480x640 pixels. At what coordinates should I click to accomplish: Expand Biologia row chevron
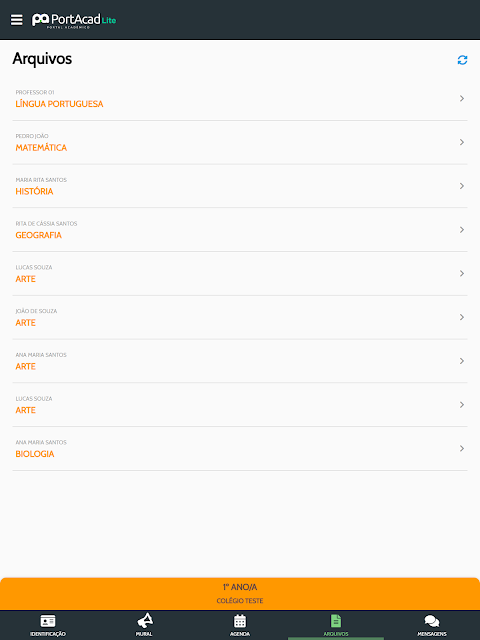[462, 448]
